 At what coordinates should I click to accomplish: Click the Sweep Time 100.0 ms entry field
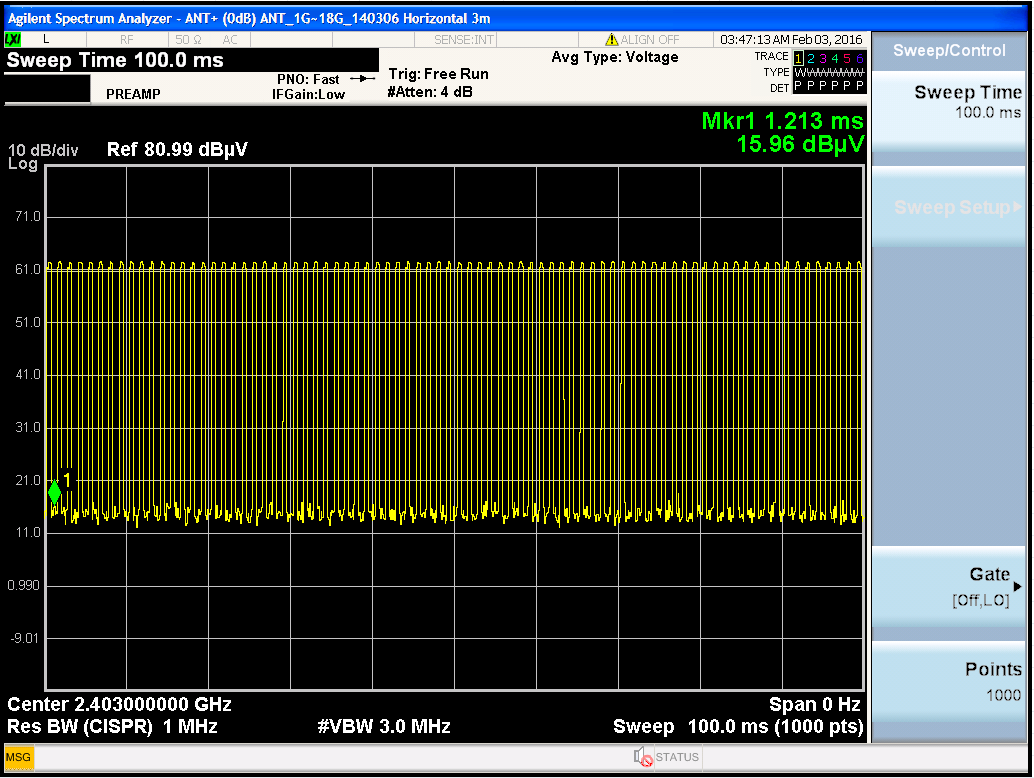pos(191,60)
